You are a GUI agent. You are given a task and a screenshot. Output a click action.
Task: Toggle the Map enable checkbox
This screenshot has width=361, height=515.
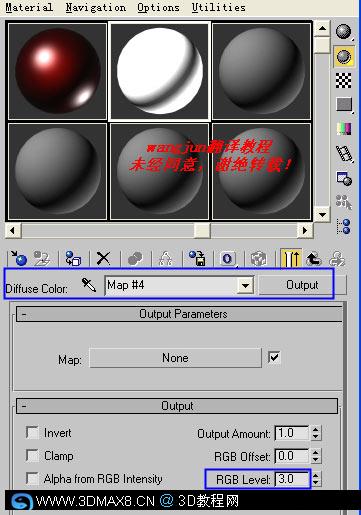pos(274,358)
